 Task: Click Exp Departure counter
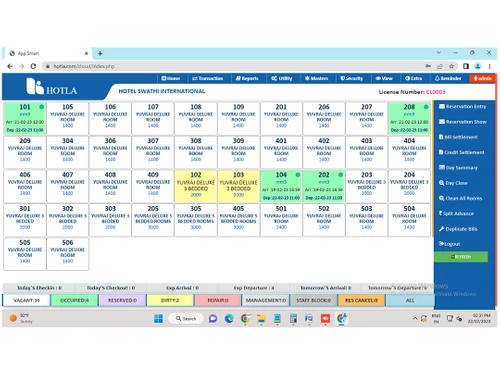254,288
